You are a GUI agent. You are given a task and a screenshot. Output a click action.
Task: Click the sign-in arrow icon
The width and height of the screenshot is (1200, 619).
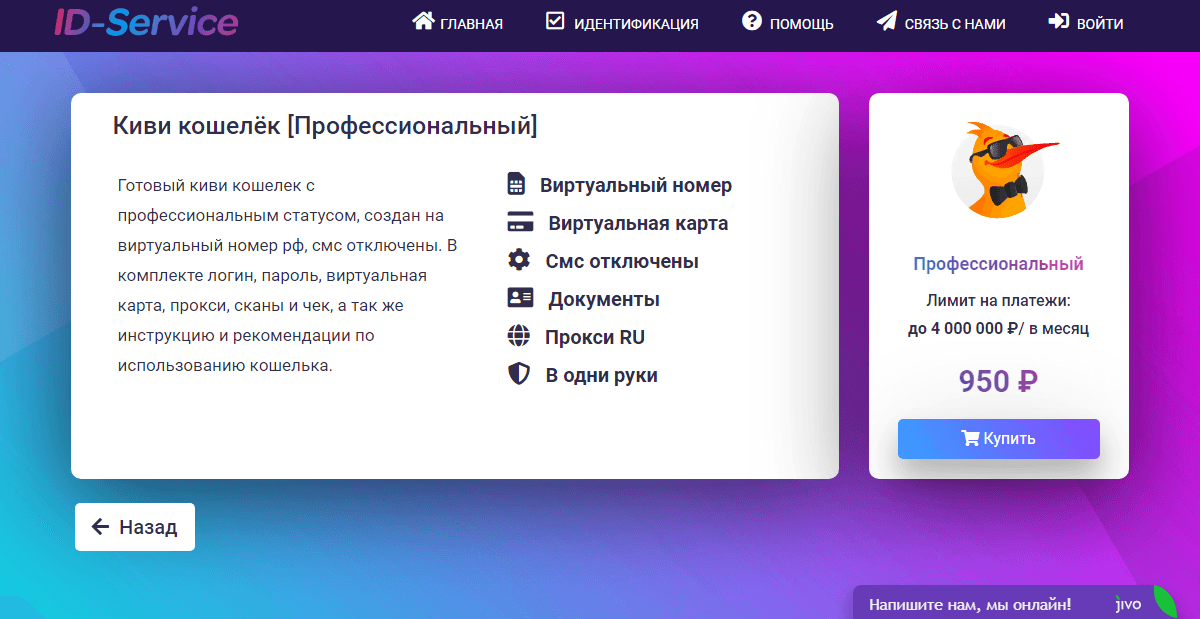tap(1058, 22)
